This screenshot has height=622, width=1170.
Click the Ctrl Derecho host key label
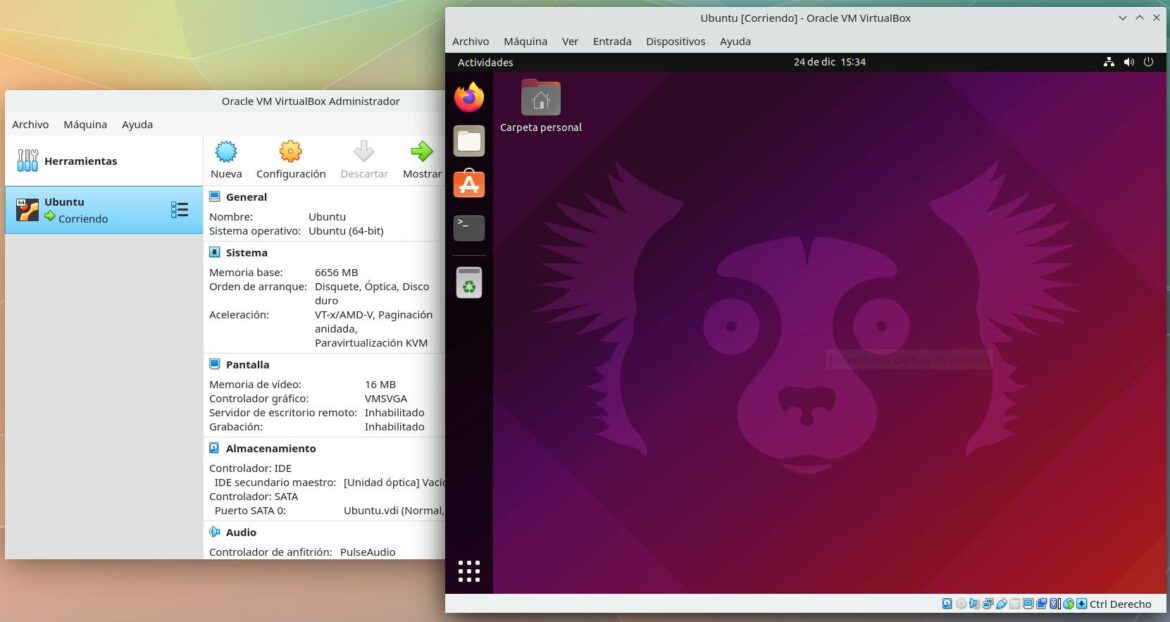(1120, 604)
